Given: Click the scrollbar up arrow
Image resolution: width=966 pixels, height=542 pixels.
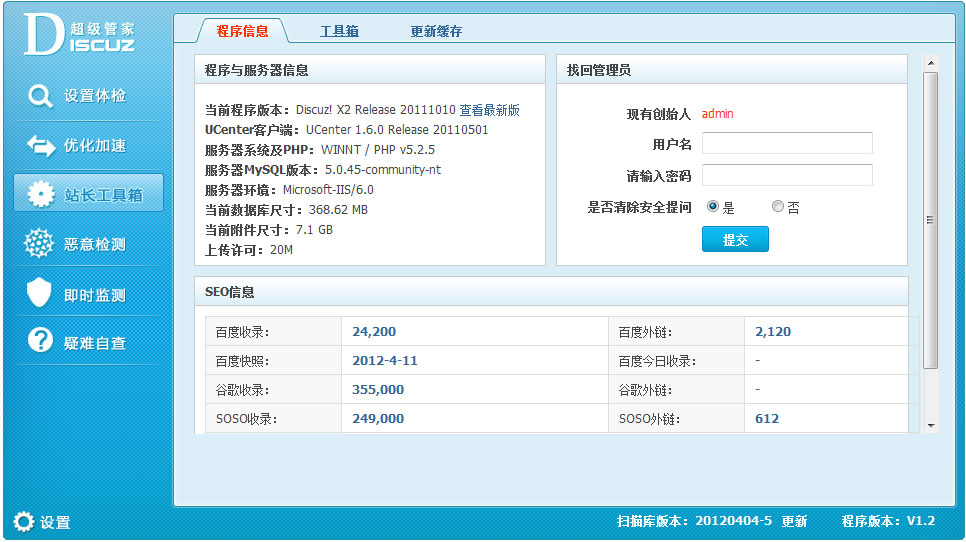Looking at the screenshot, I should pos(931,63).
